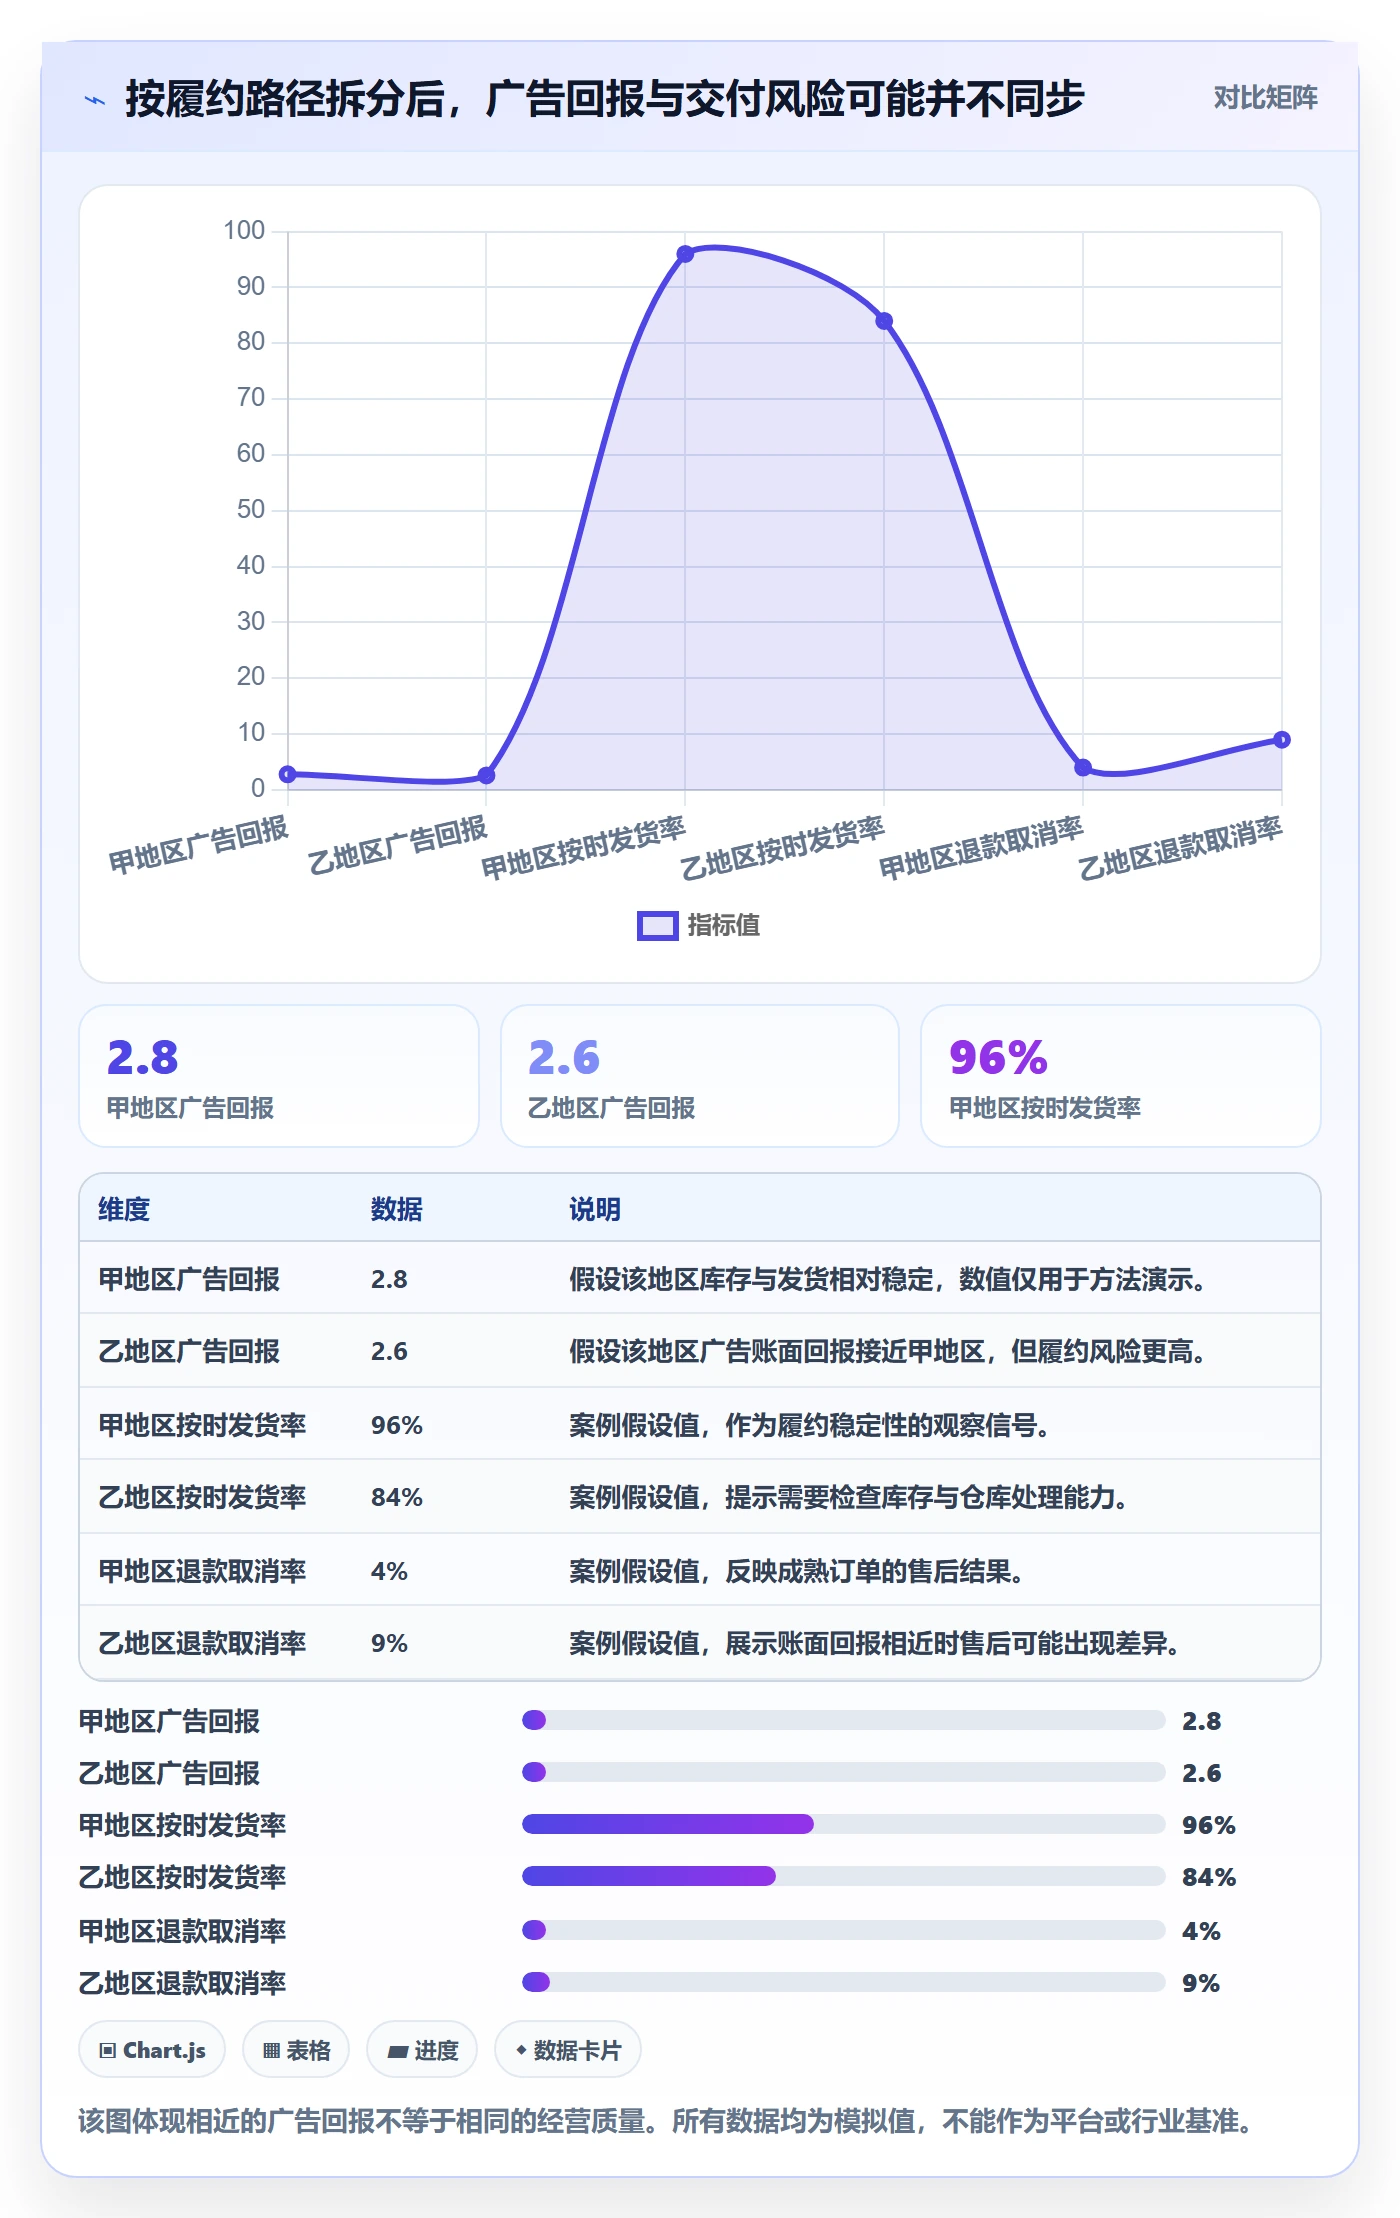Click the chart point for 甲地区退款取消率
The height and width of the screenshot is (2218, 1400).
tap(1083, 767)
